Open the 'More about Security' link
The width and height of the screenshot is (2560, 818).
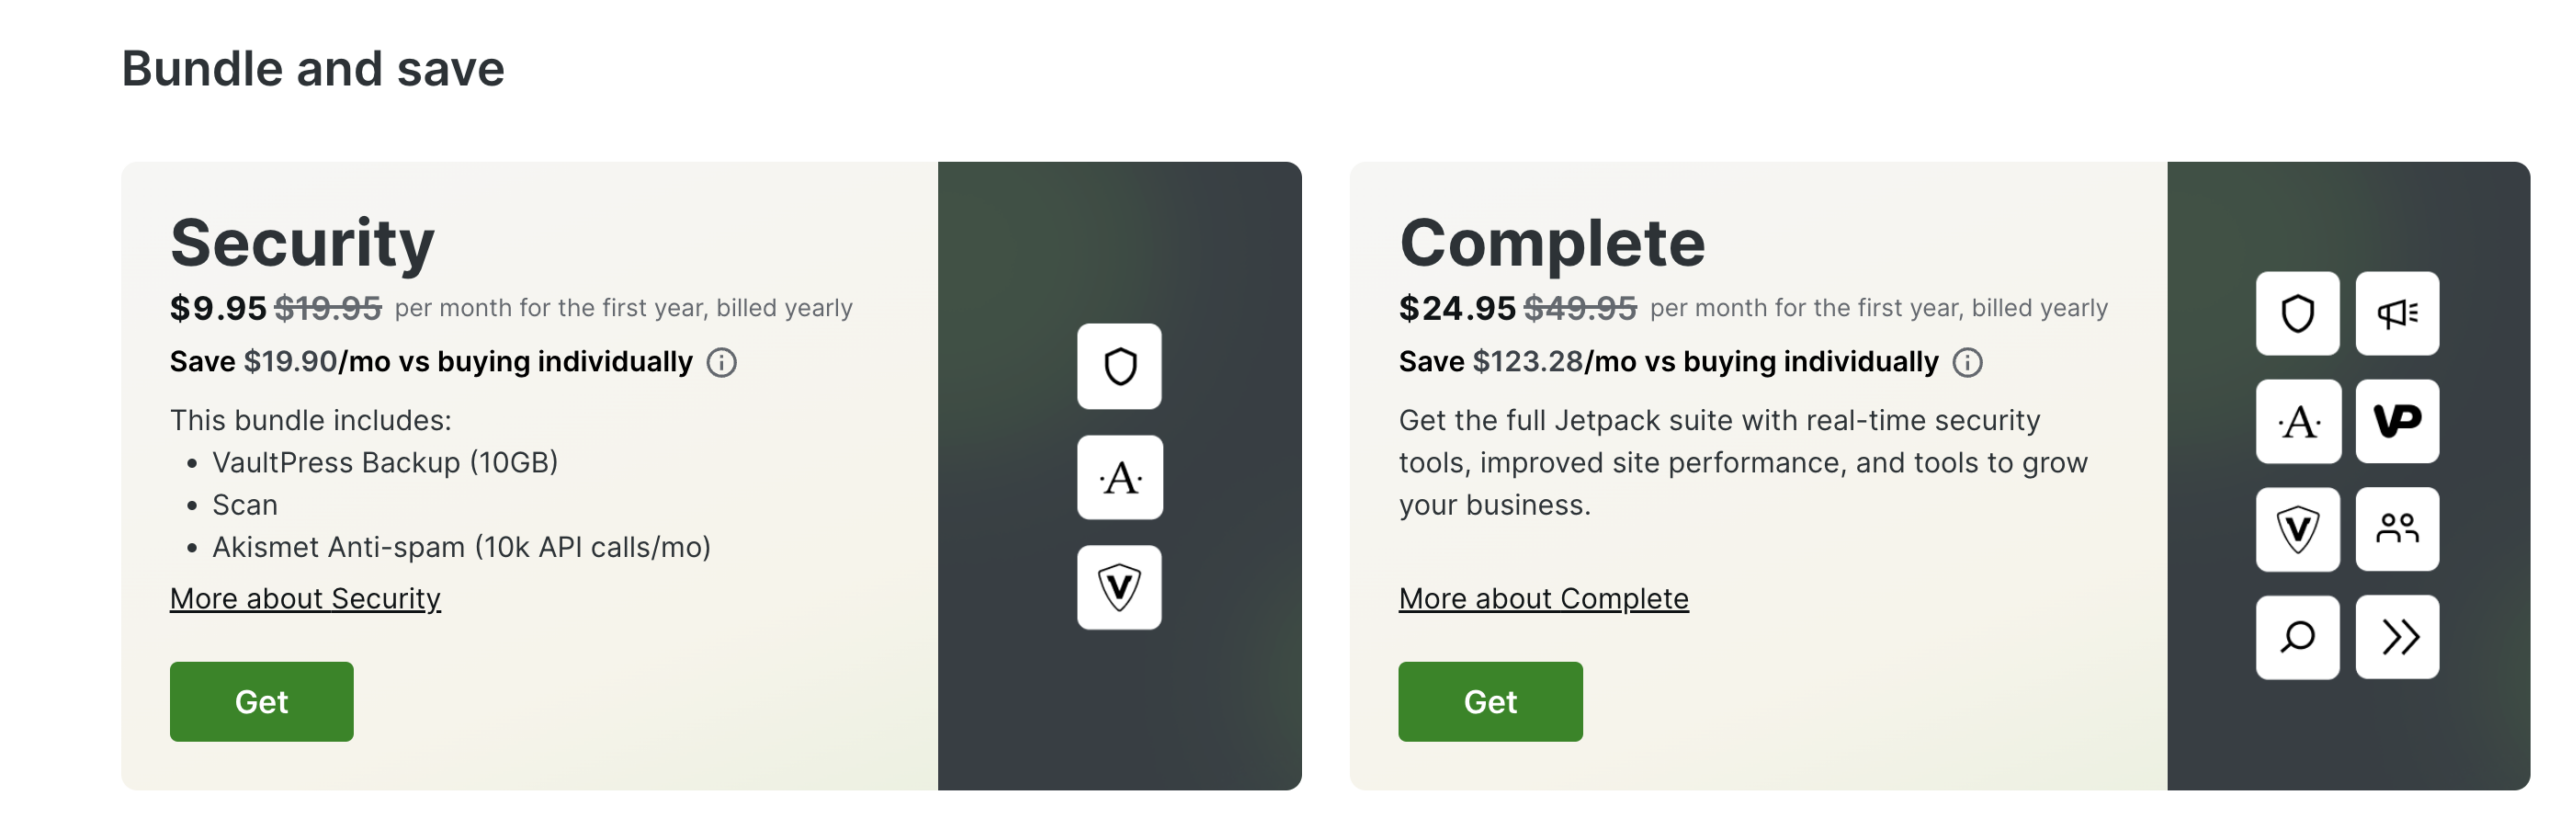click(305, 598)
